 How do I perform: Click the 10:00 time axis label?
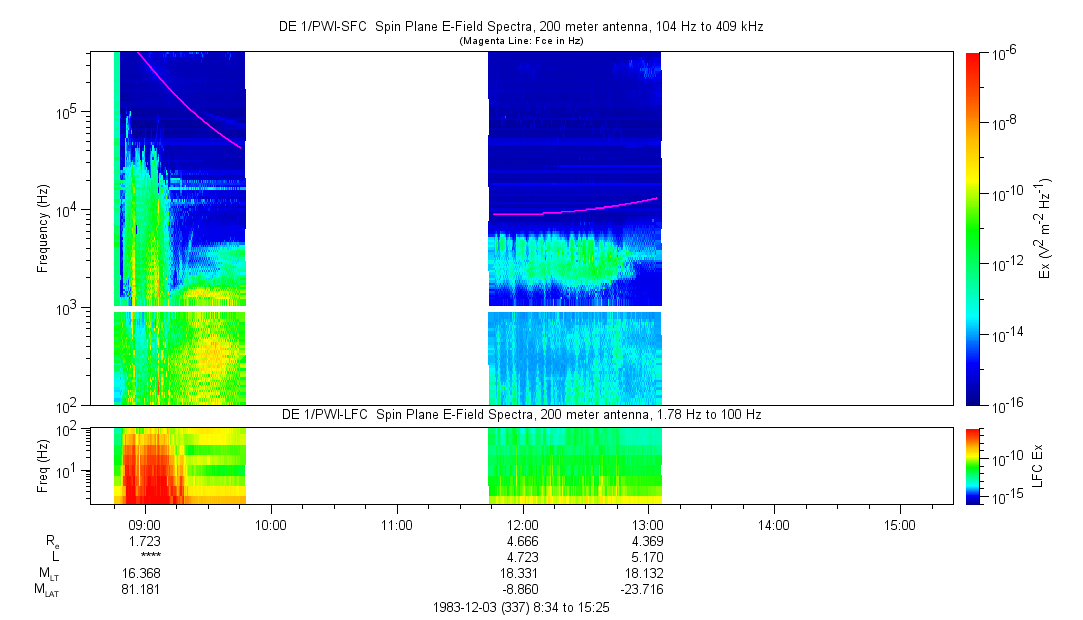(271, 525)
